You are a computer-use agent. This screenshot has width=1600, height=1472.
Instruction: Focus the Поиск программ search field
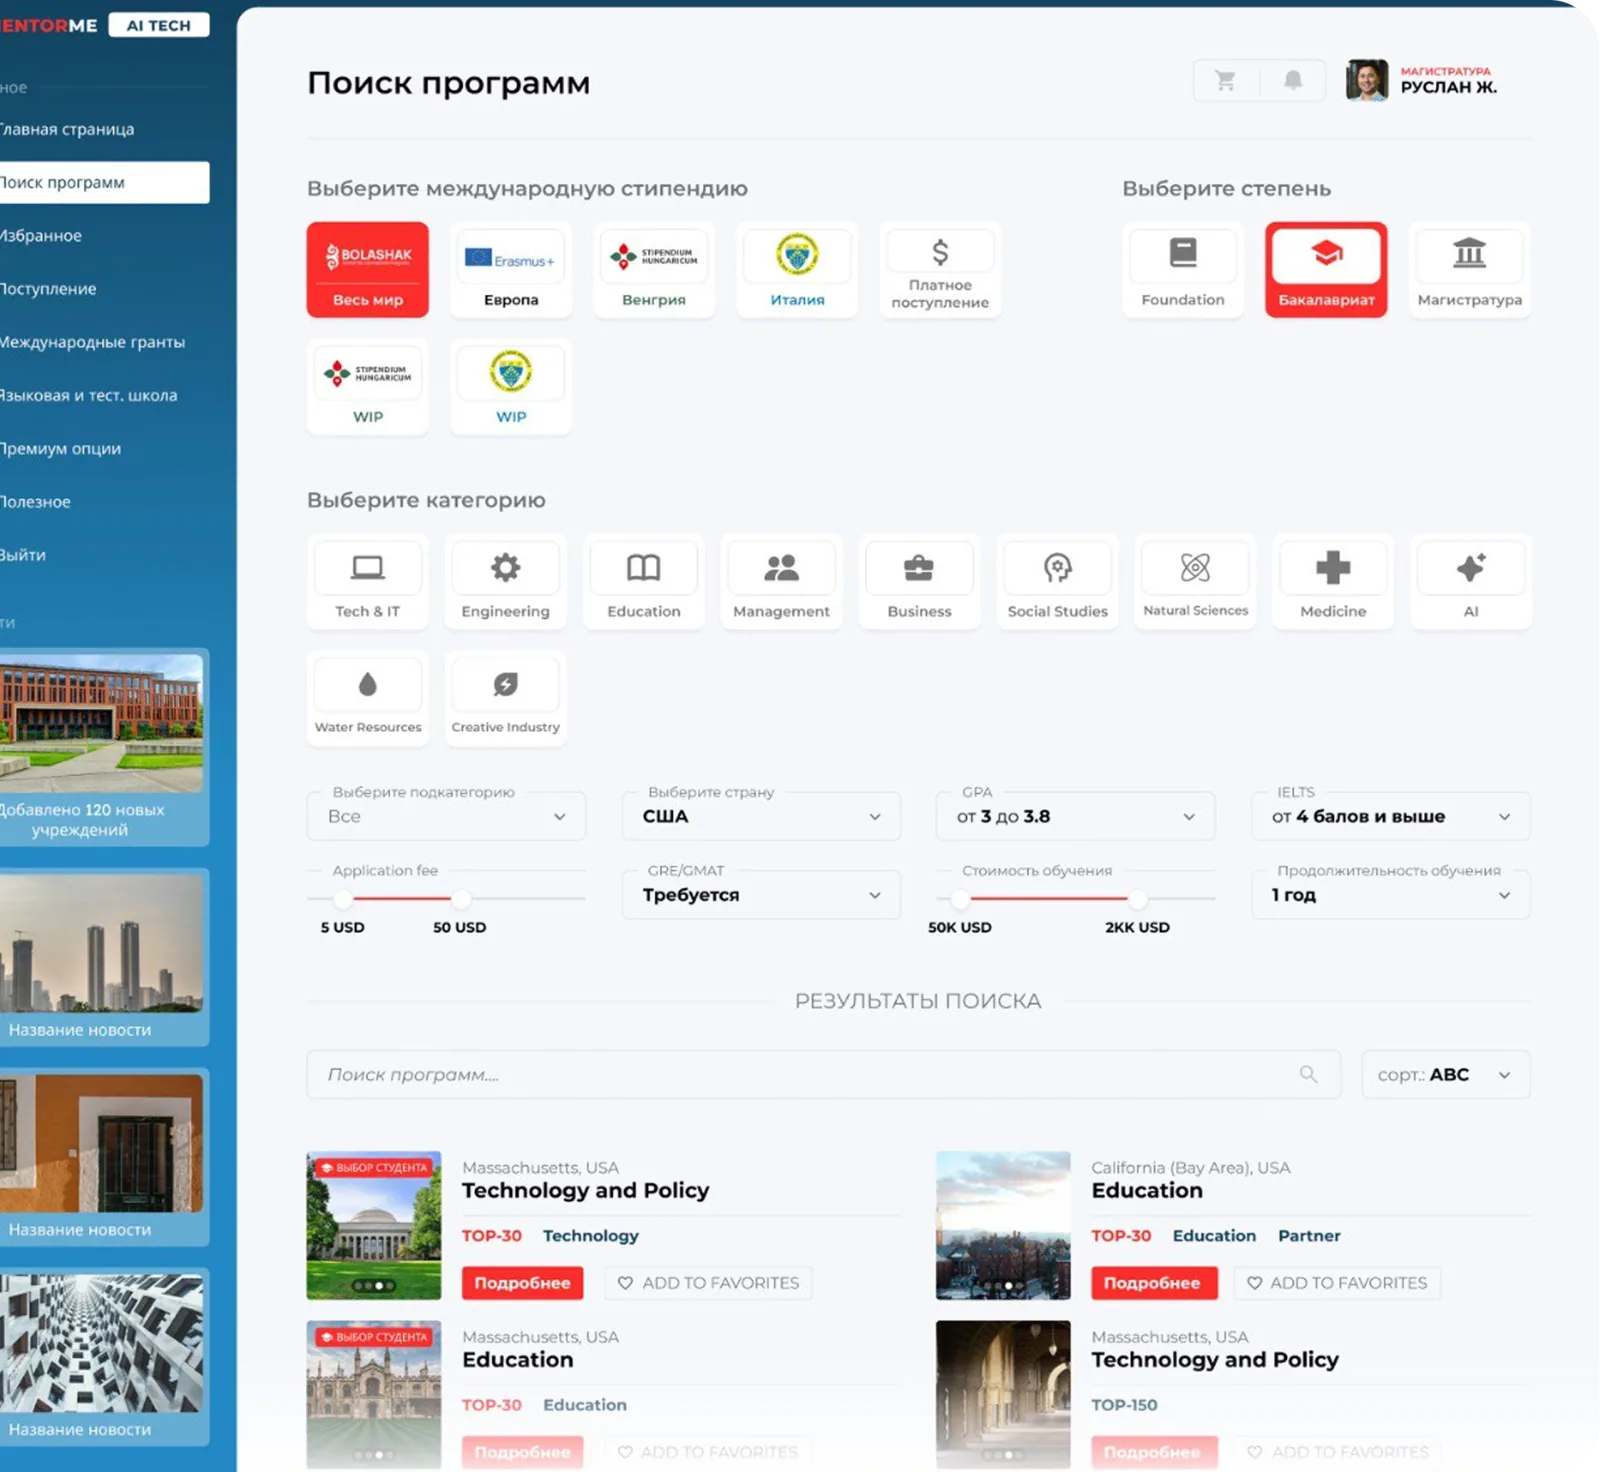(823, 1075)
